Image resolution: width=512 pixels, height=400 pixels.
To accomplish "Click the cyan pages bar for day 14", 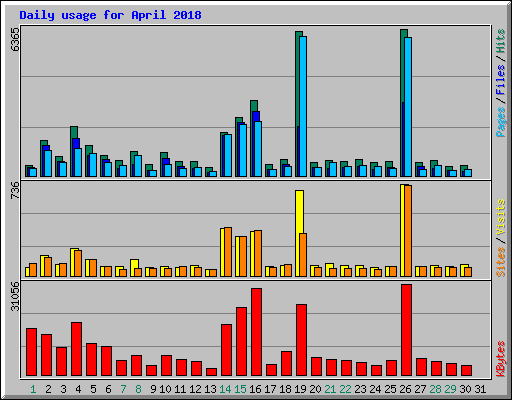I will [228, 155].
